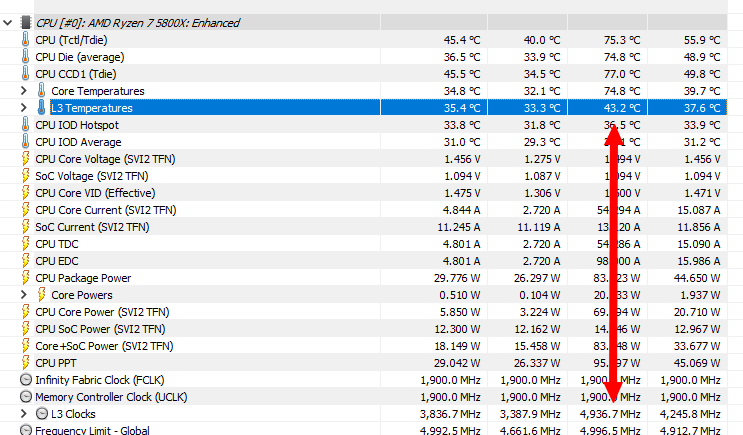Select the highlighted L3 Temperatures label
The width and height of the screenshot is (743, 435).
(91, 108)
